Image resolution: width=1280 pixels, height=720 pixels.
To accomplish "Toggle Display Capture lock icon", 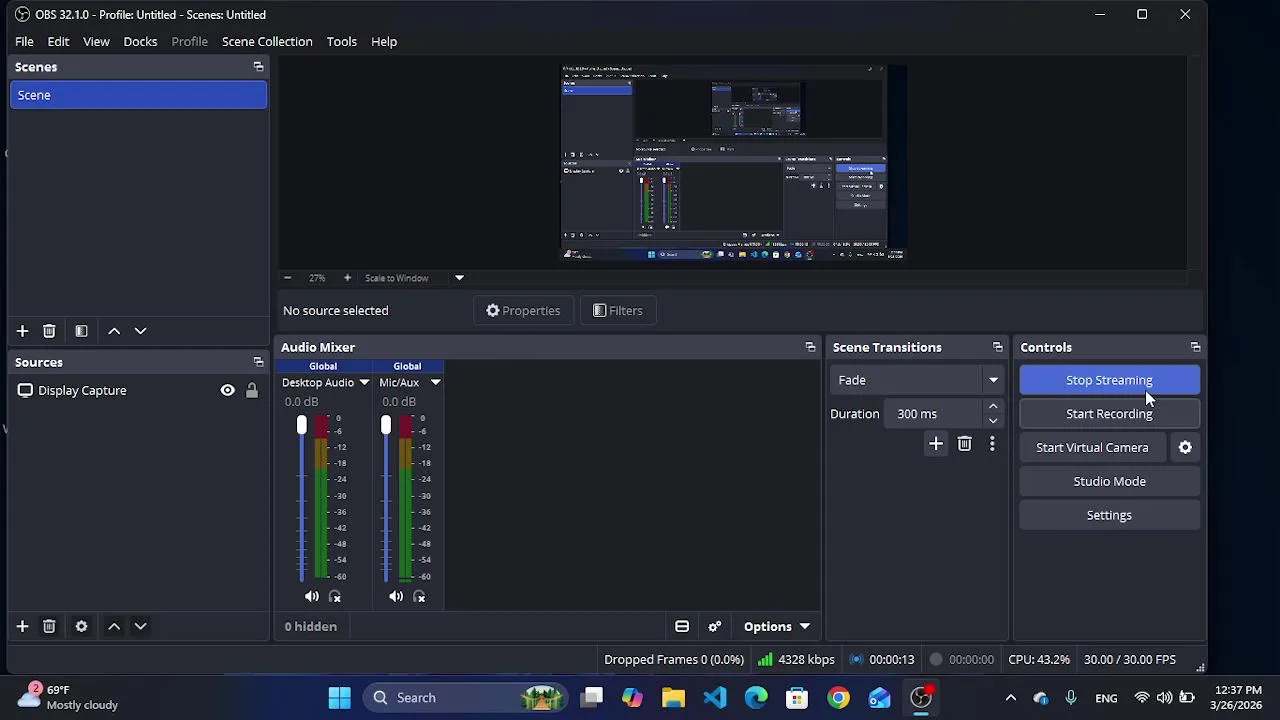I will coord(252,391).
